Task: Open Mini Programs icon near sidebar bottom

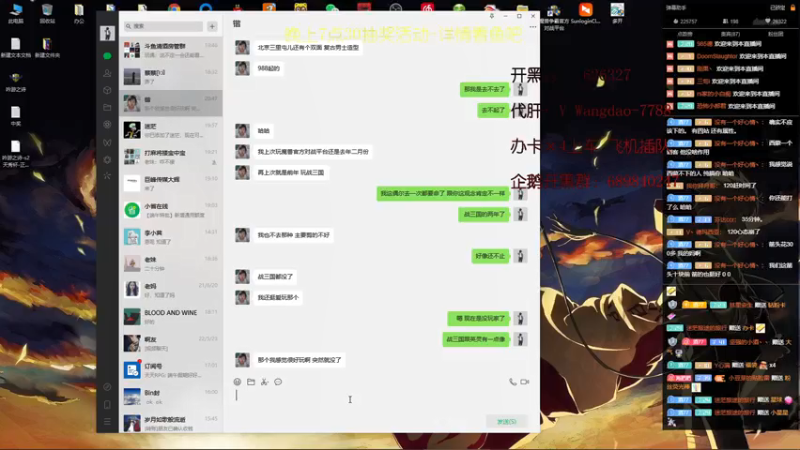Action: pos(107,387)
